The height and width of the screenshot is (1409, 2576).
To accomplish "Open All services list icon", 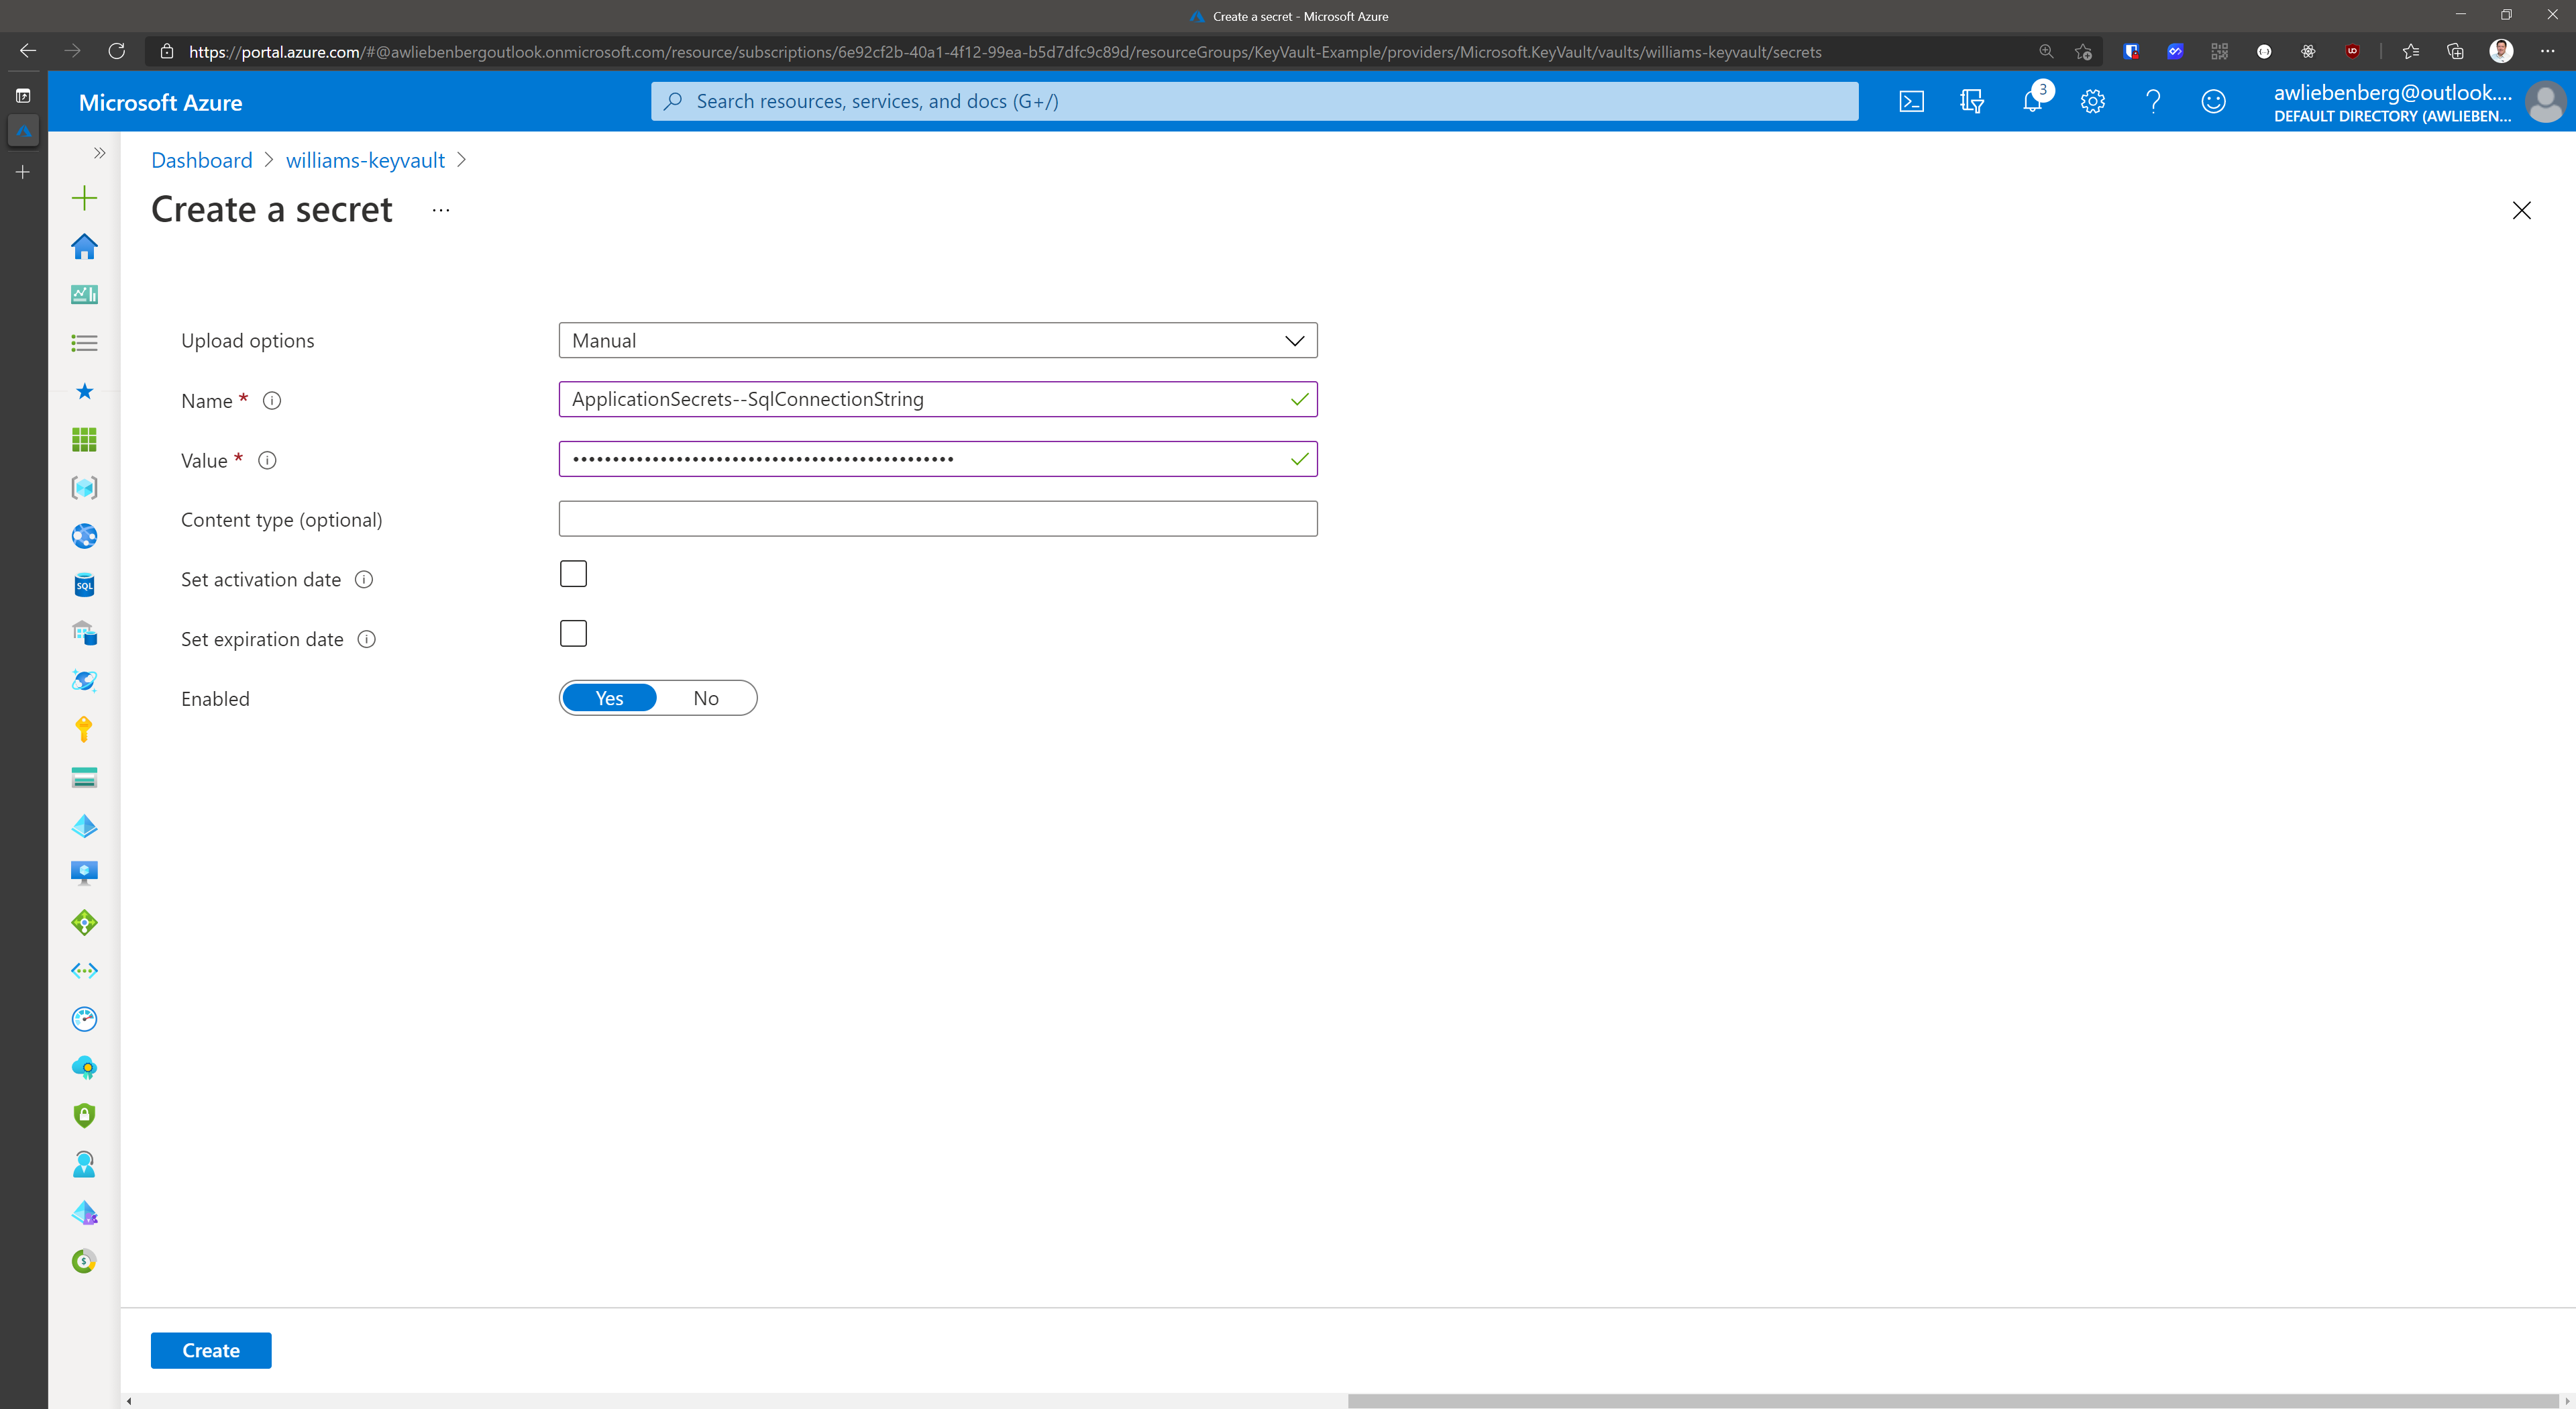I will coord(84,343).
